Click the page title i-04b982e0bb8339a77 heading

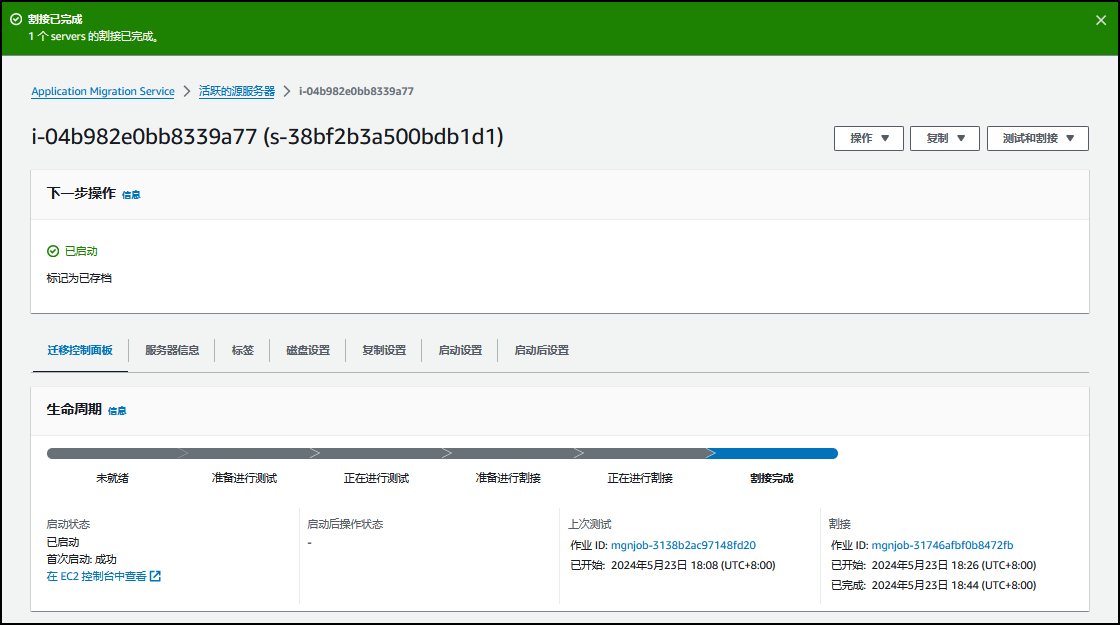coord(267,136)
